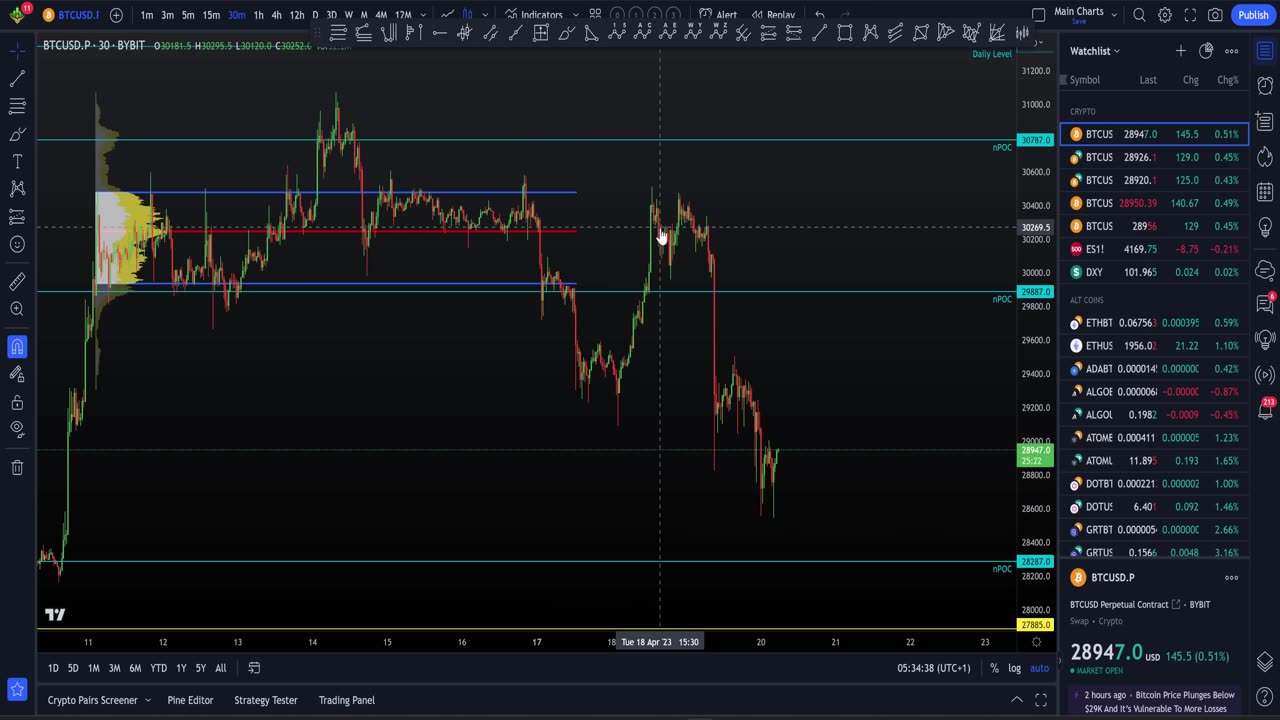Collapse the CRYPTO section header

point(1083,111)
